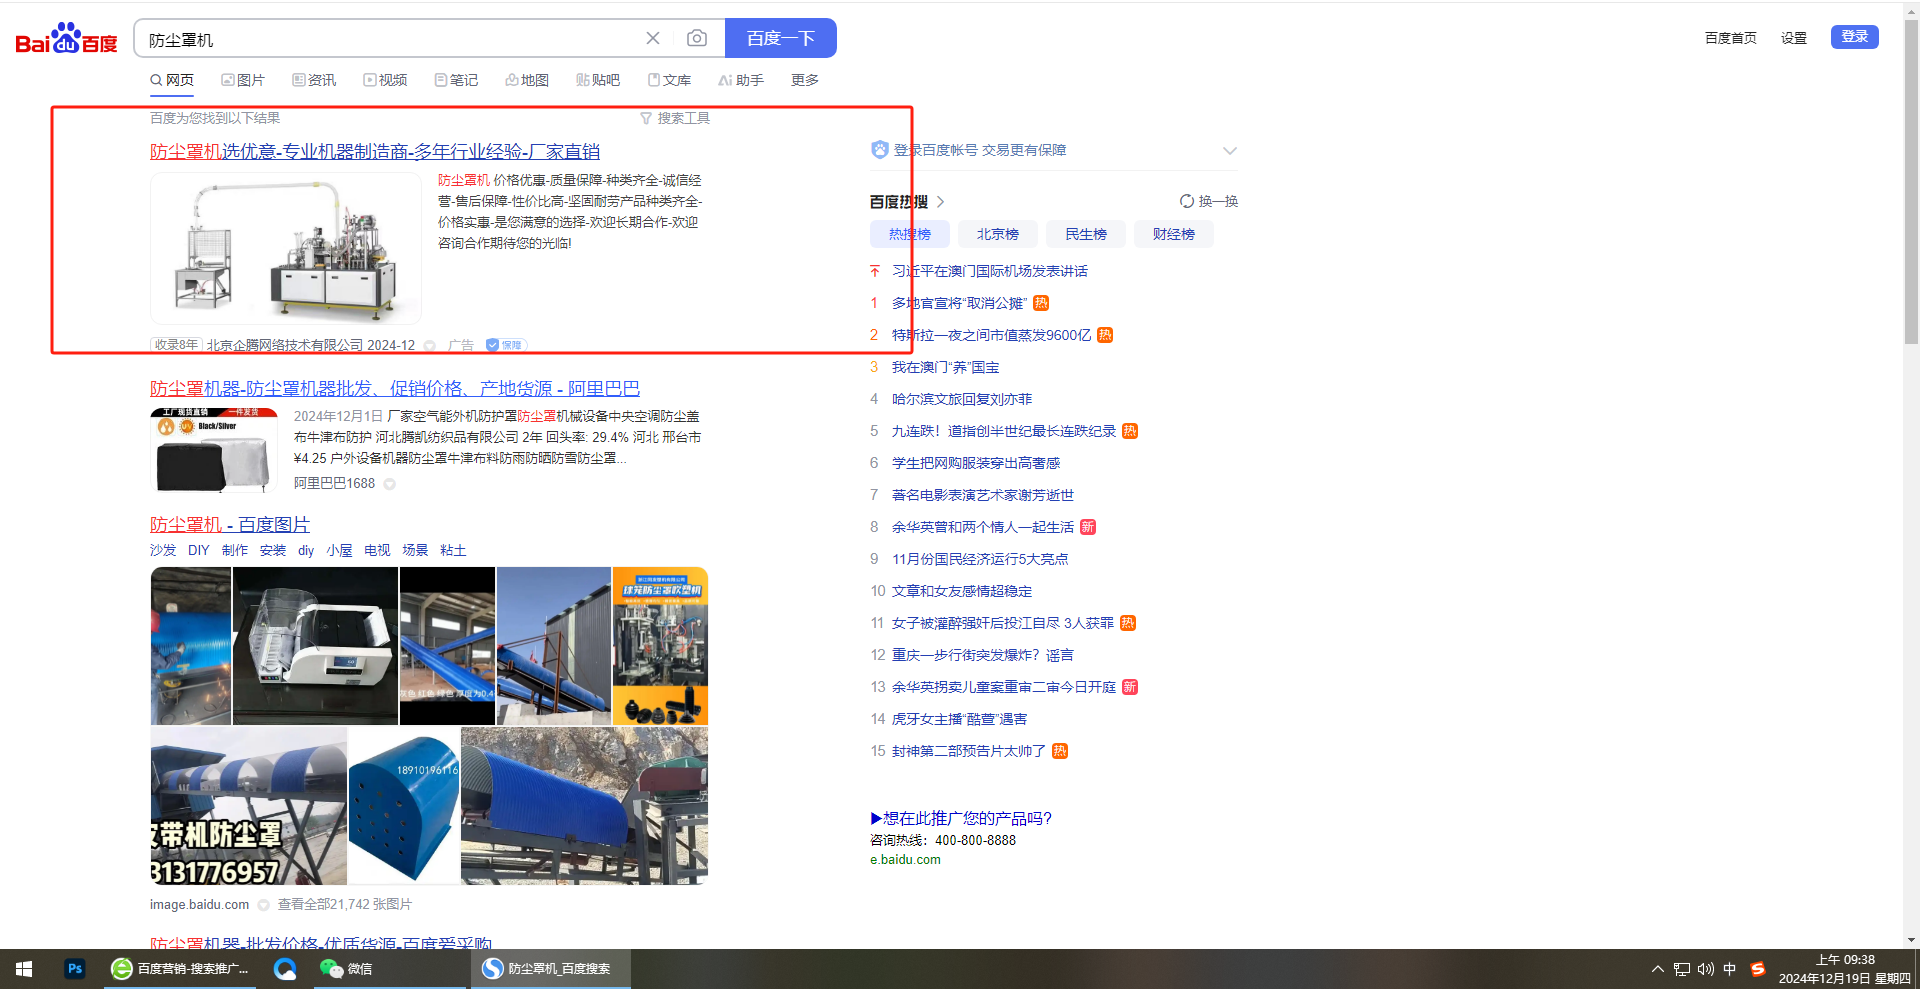
Task: Open hot topic 哈尔滨文旅回复刘亦菲
Action: (x=962, y=399)
